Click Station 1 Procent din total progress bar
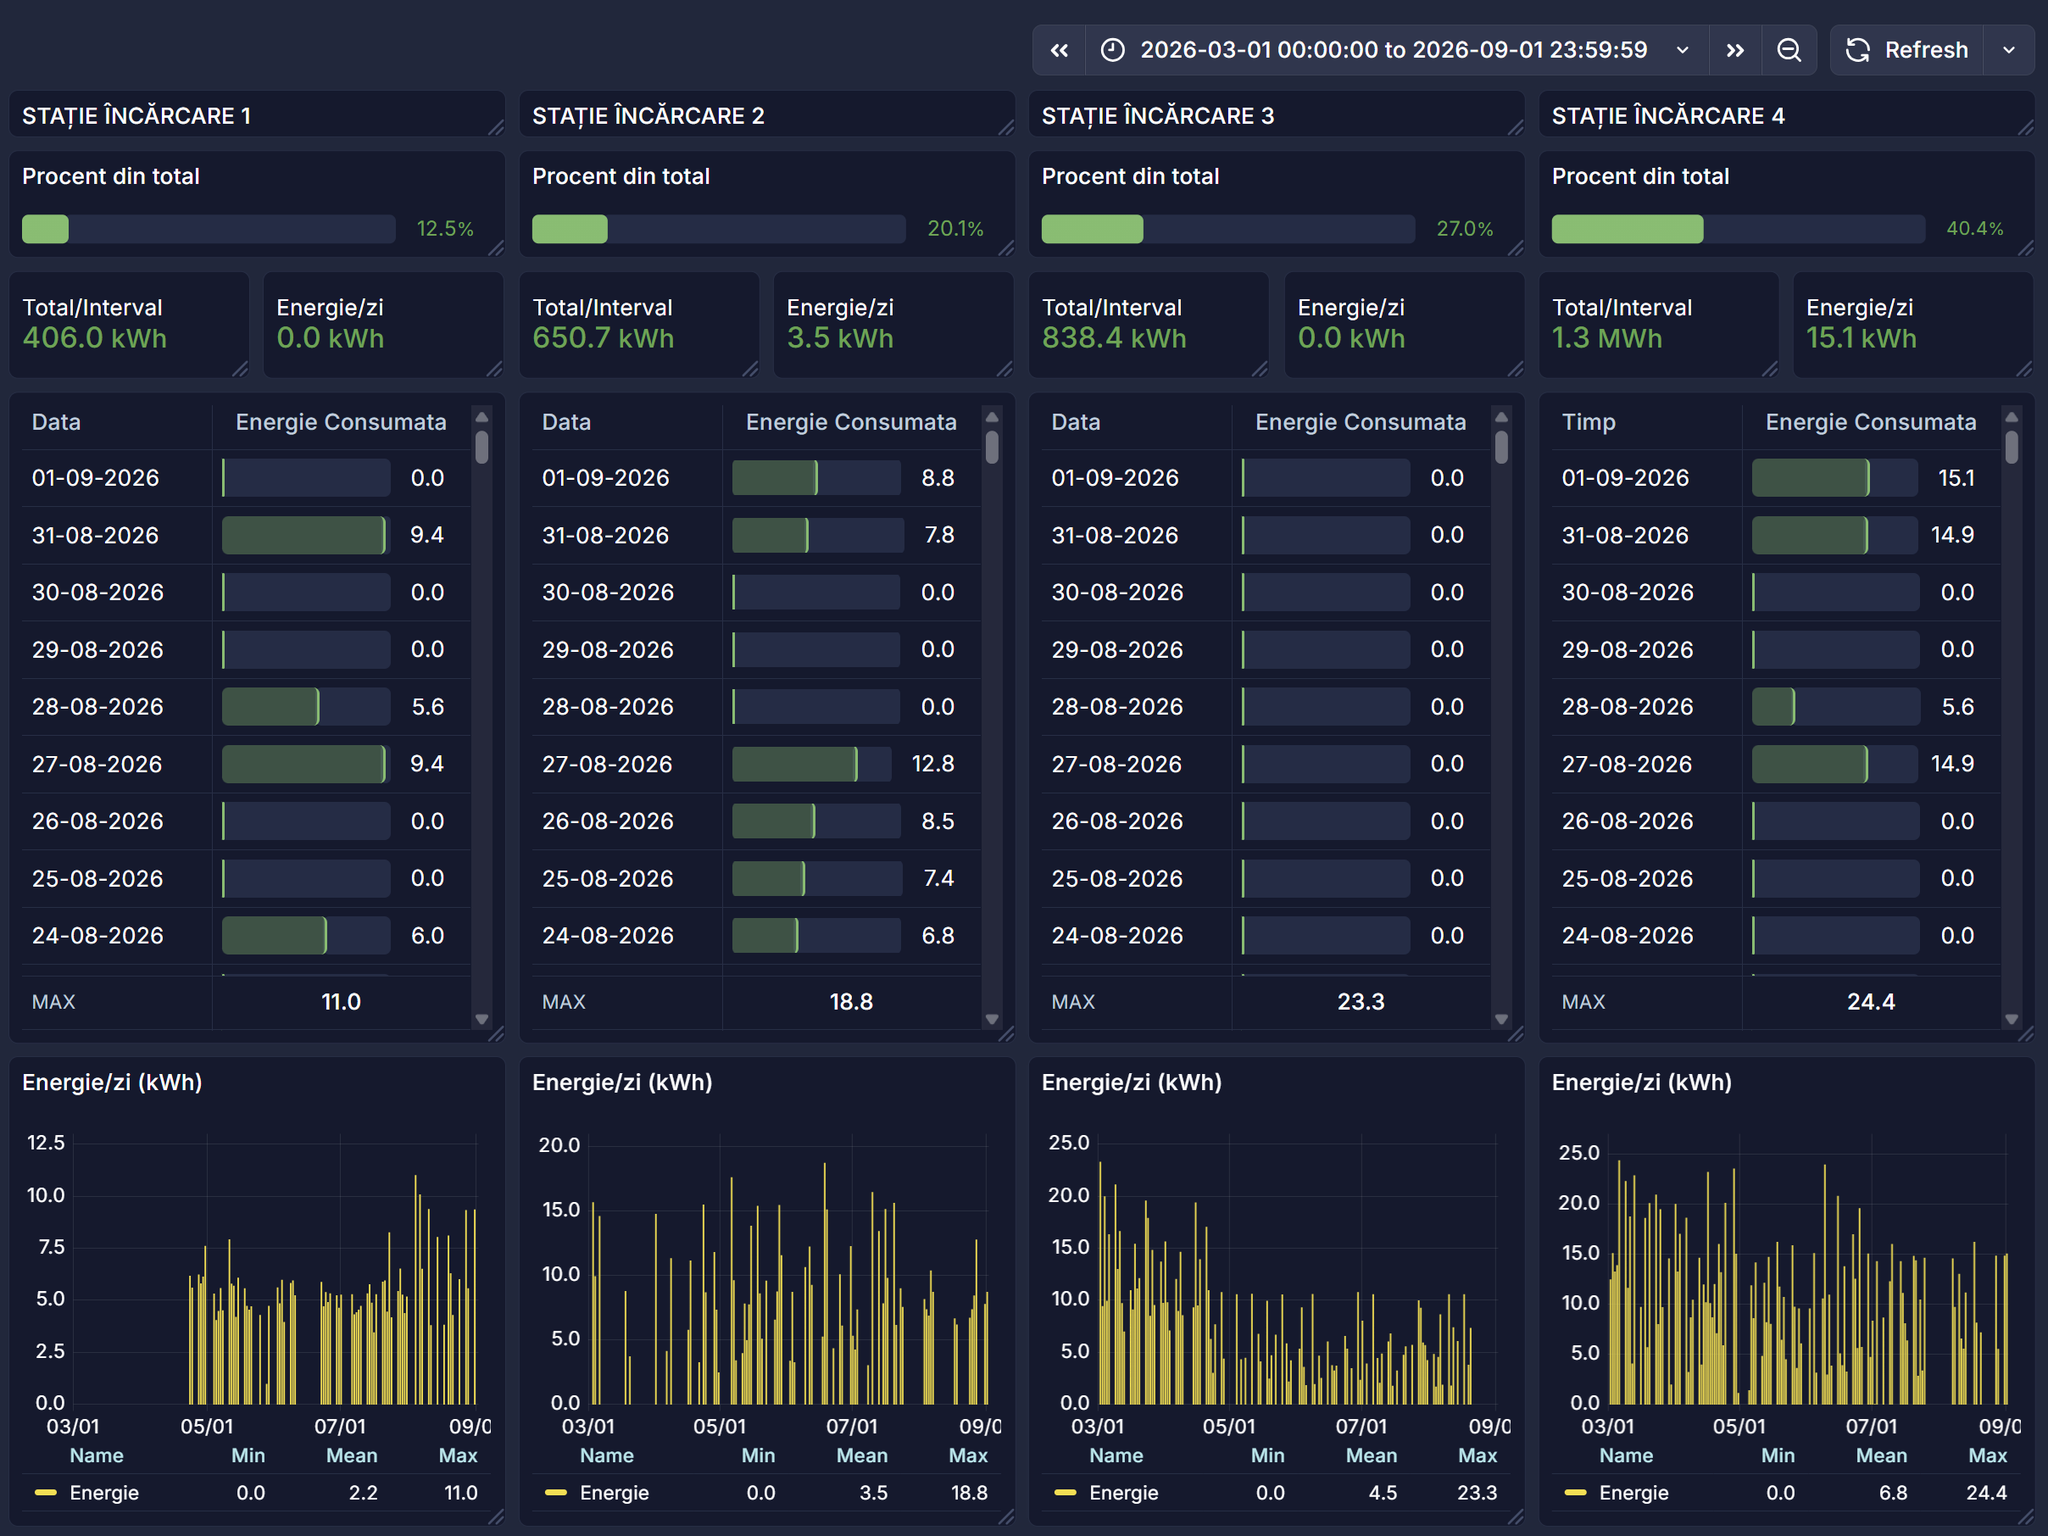 [x=208, y=229]
